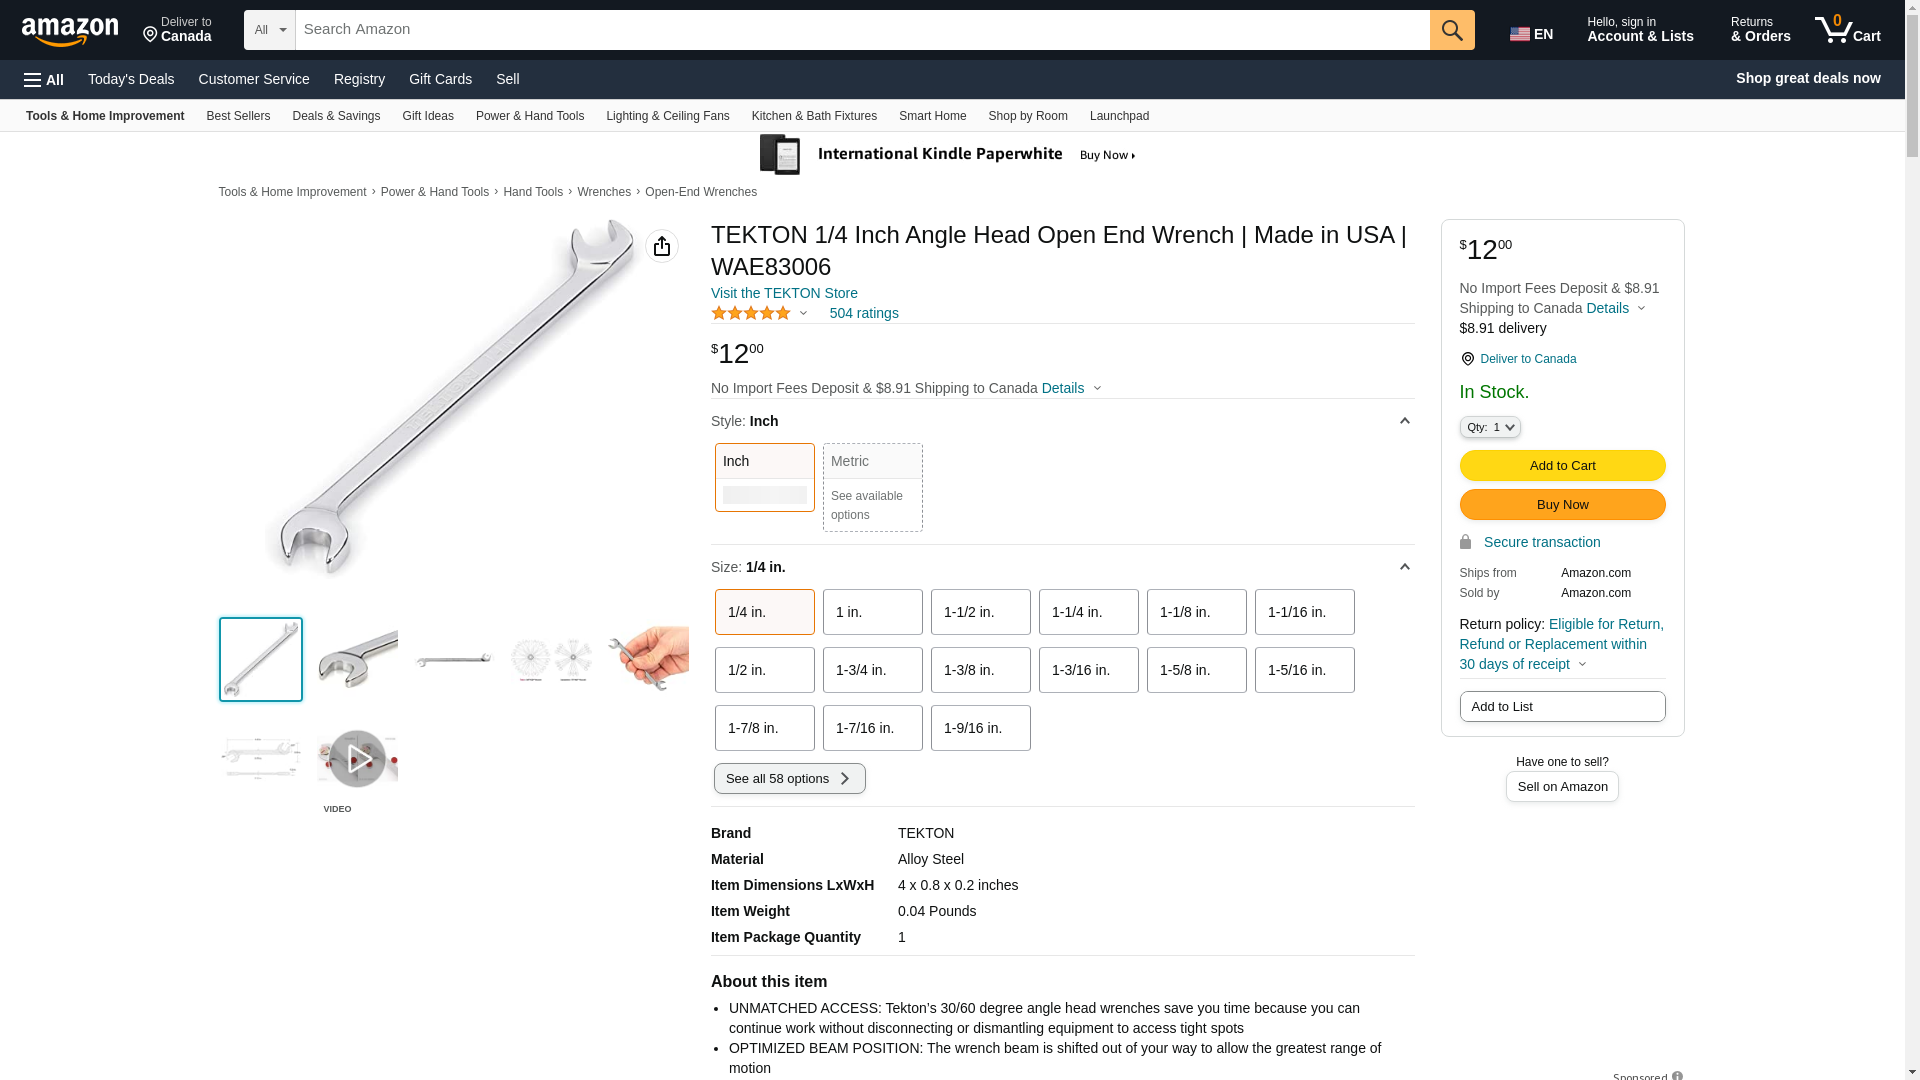Open the Best Sellers tab

pos(238,116)
